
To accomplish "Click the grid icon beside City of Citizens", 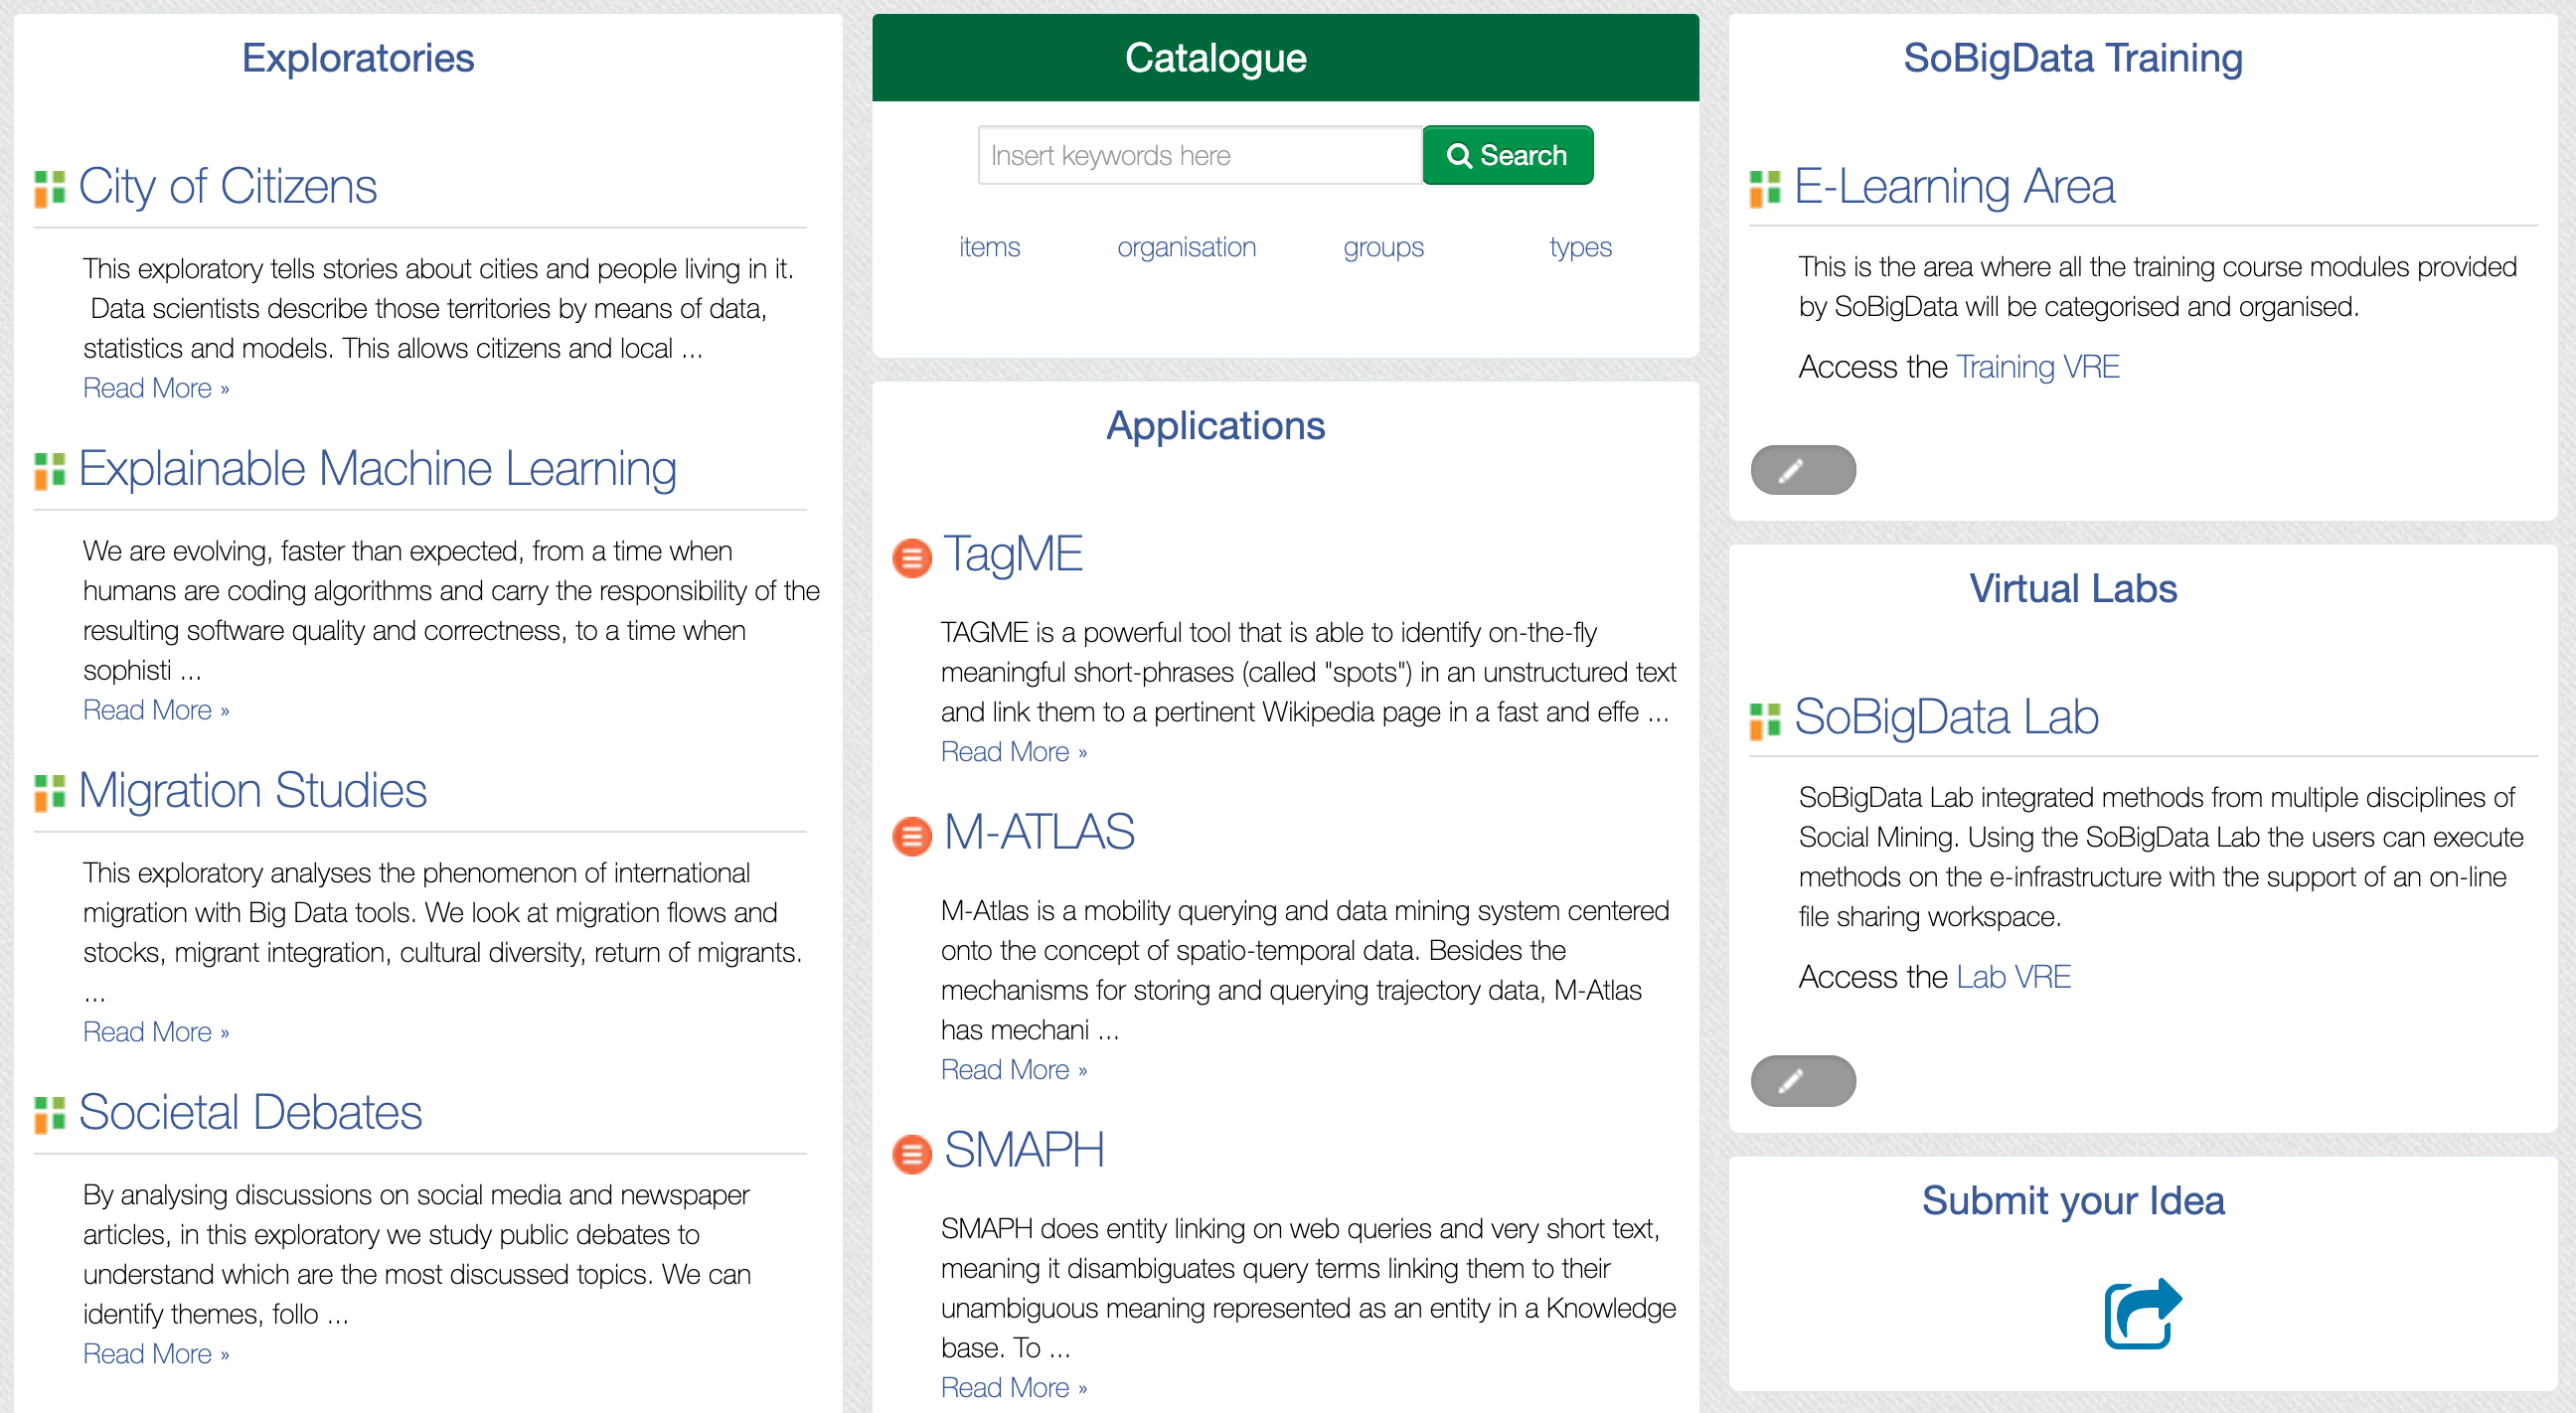I will [x=49, y=188].
